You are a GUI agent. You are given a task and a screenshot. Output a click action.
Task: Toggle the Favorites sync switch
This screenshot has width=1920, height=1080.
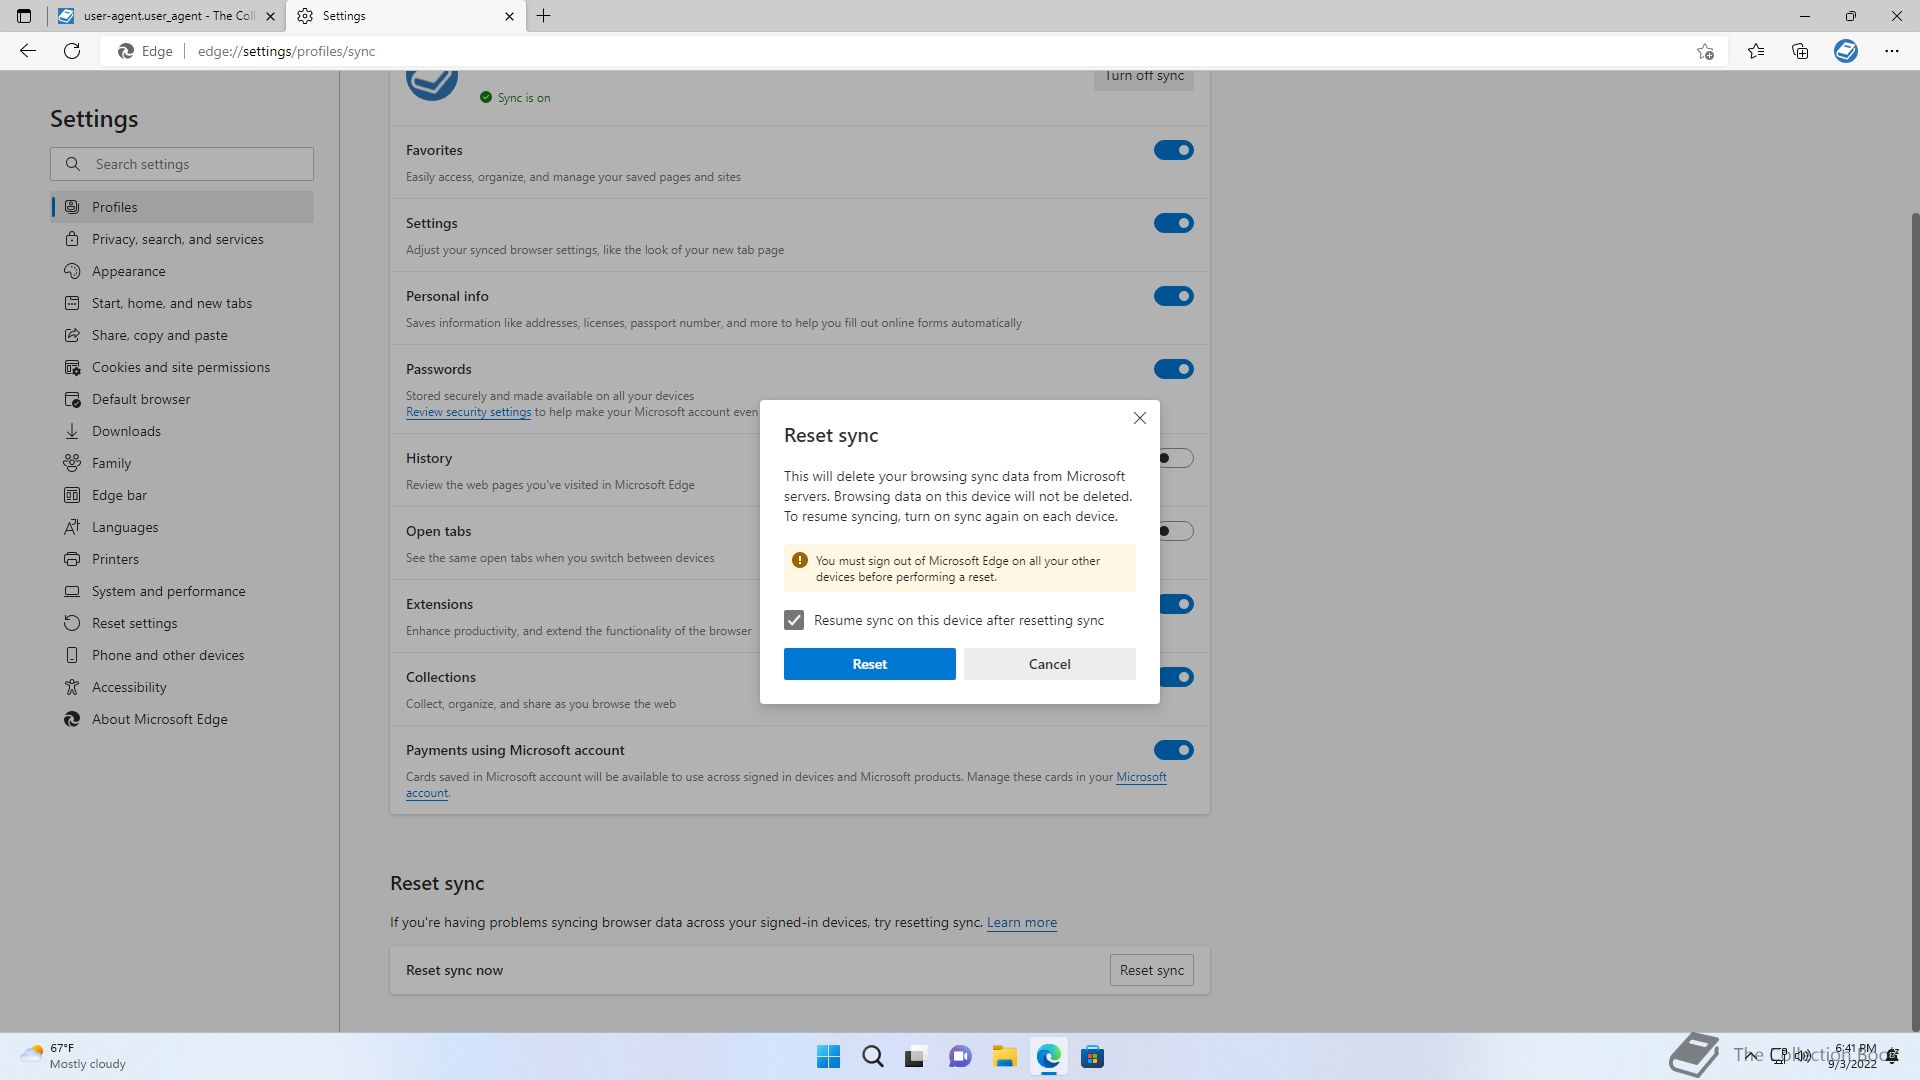[1173, 150]
